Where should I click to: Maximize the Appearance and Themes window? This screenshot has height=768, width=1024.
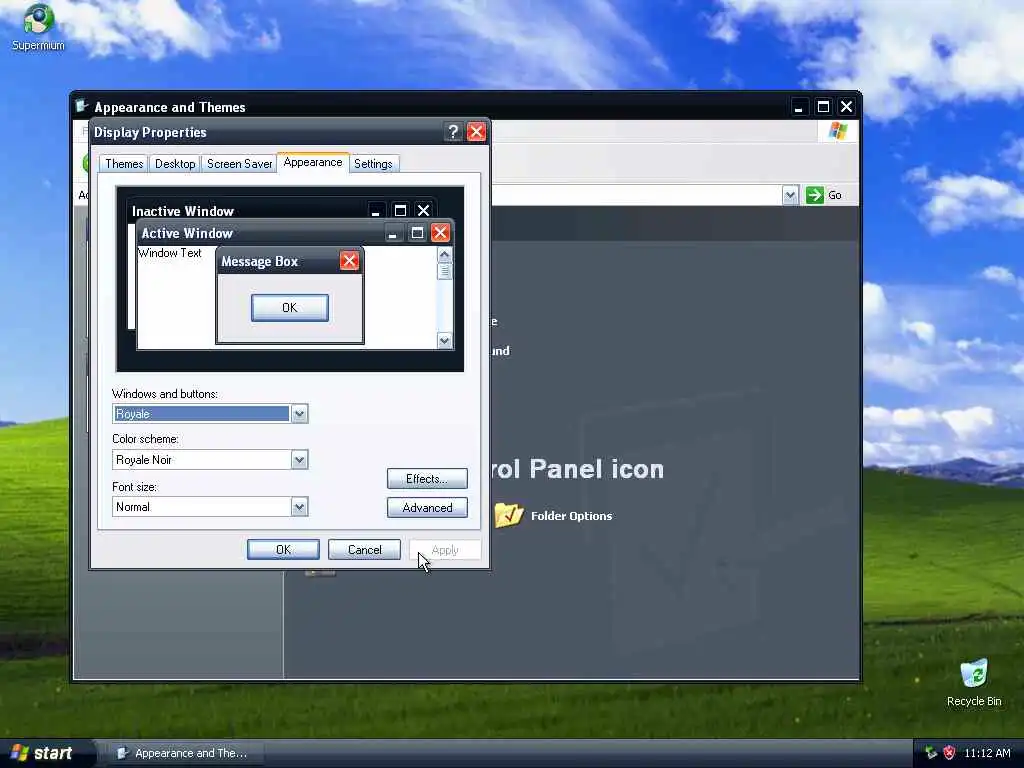coord(823,106)
